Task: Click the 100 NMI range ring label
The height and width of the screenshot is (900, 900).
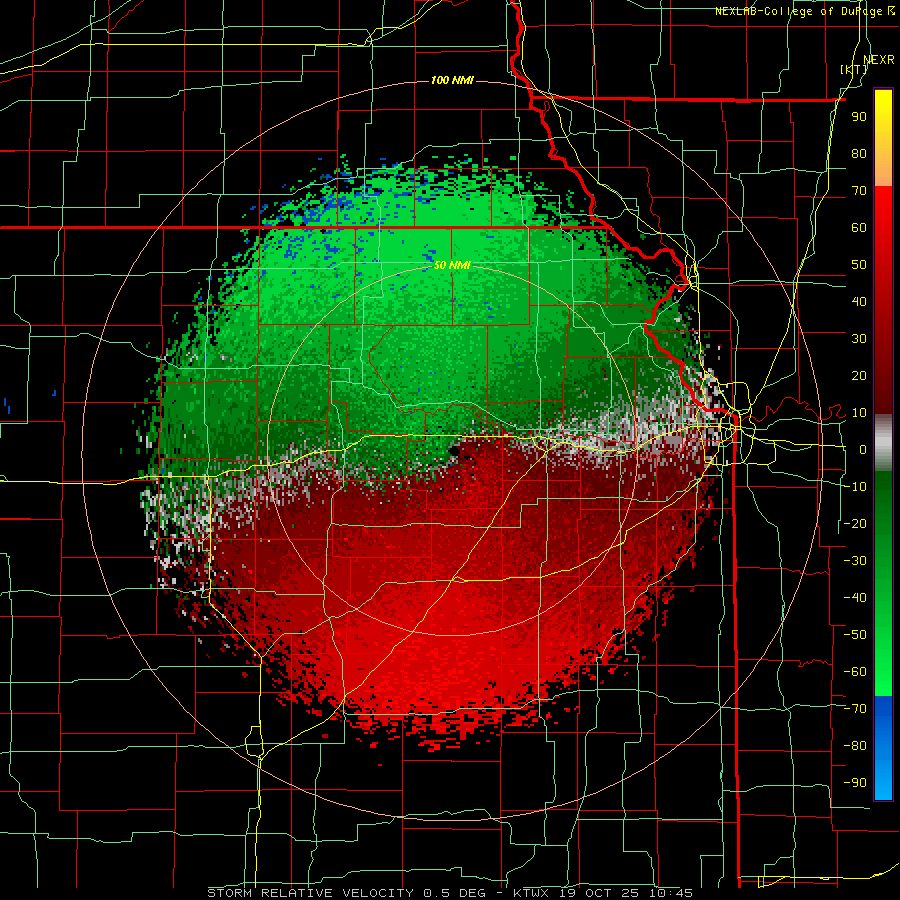Action: tap(452, 80)
